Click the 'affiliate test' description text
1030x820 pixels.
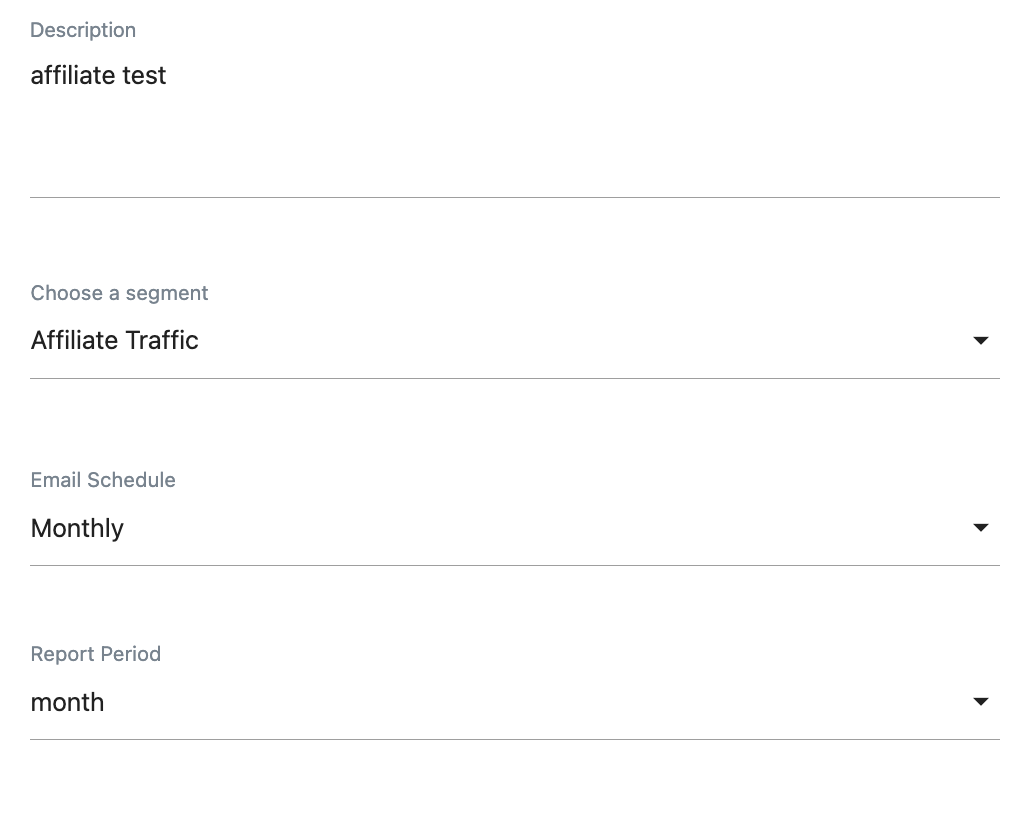pyautogui.click(x=98, y=76)
